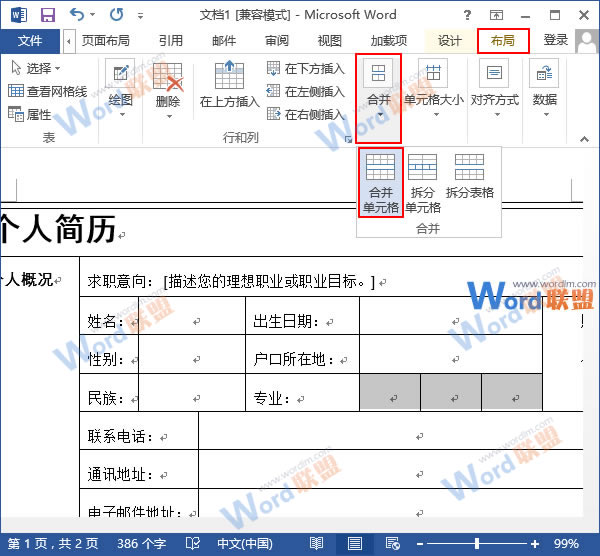Click the 性别 cell
The image size is (600, 556).
(x=109, y=354)
